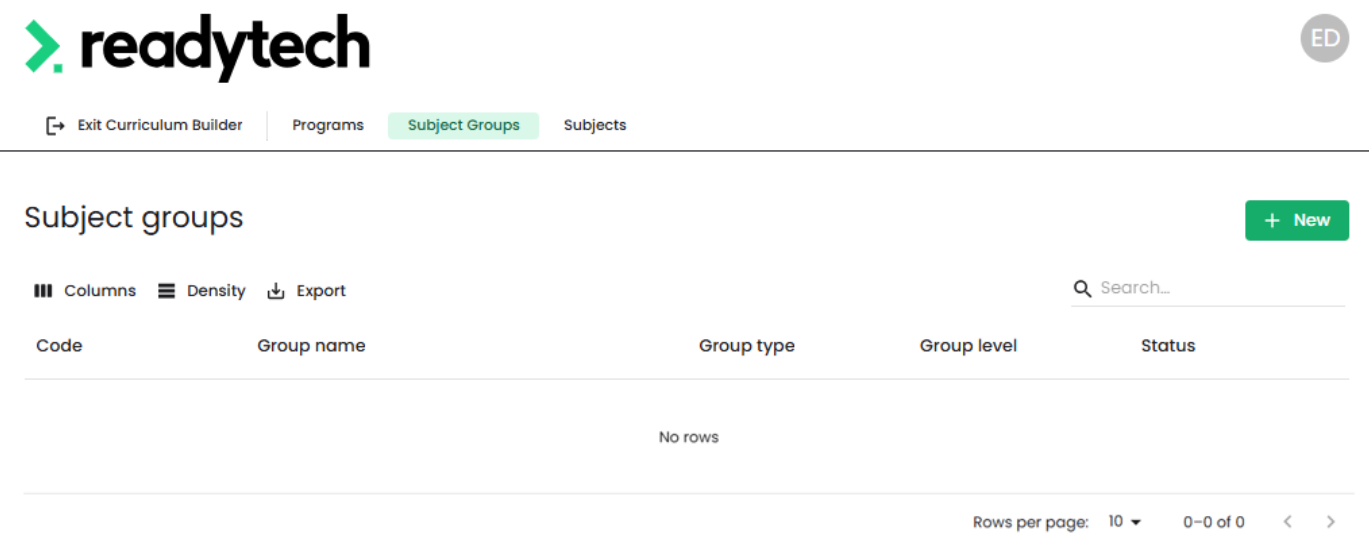The width and height of the screenshot is (1369, 549).
Task: Sort by the Code column header
Action: (59, 346)
